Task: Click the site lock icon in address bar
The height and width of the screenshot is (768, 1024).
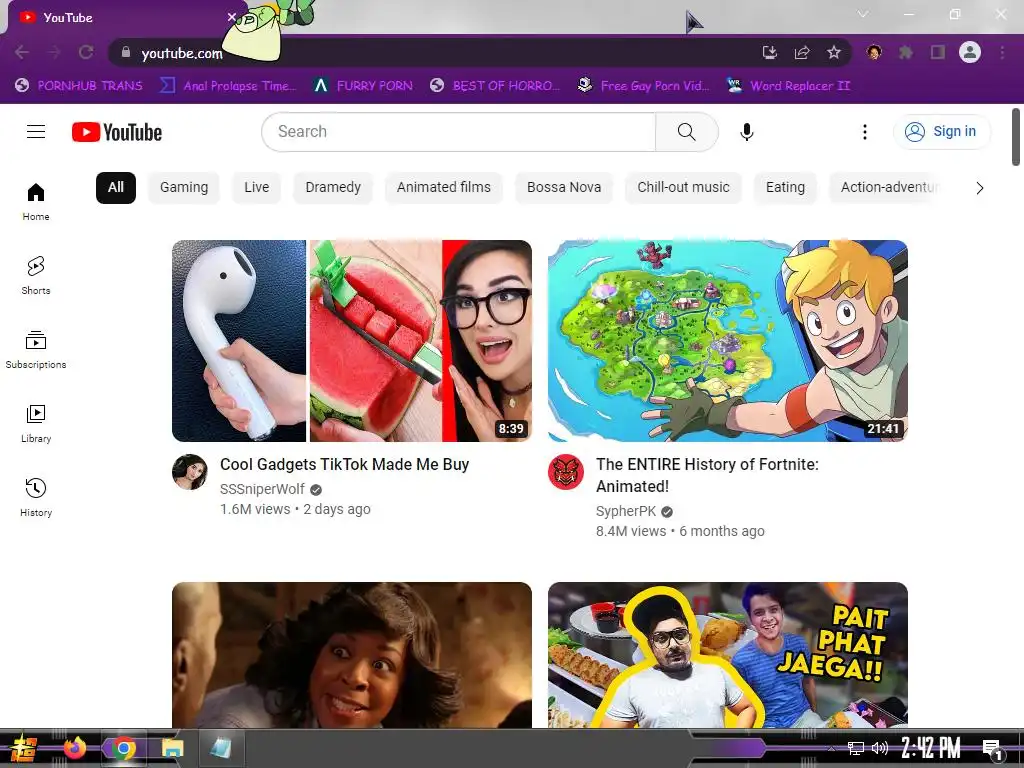Action: click(x=126, y=52)
